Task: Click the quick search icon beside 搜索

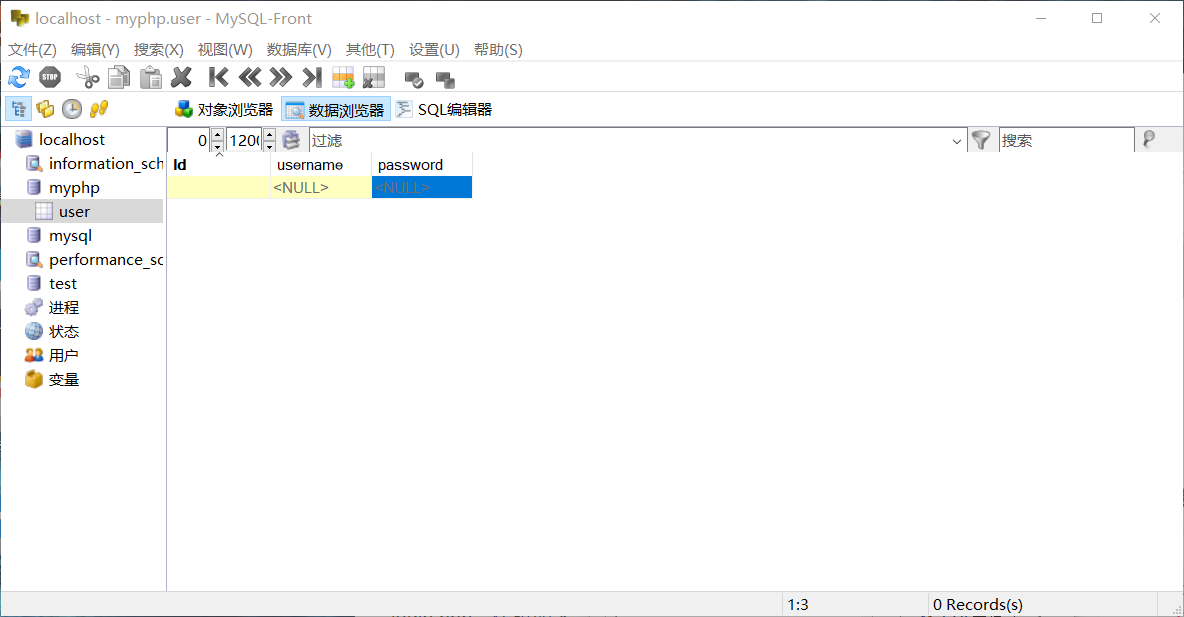Action: pyautogui.click(x=1149, y=140)
